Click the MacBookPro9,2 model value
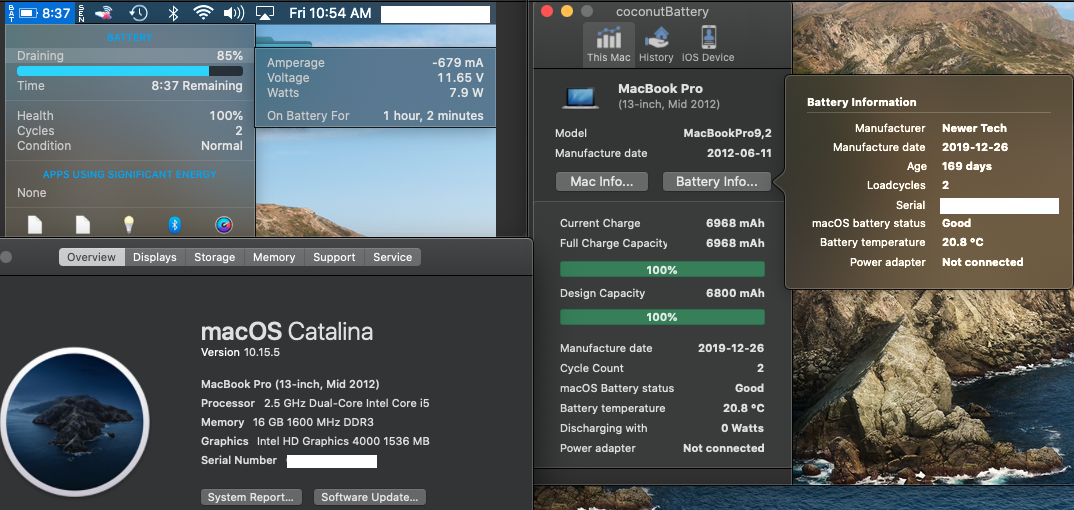 tap(727, 133)
